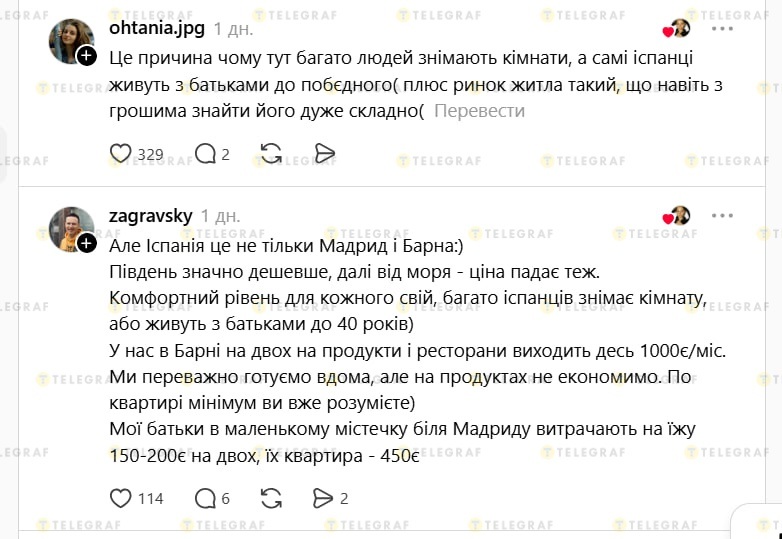The width and height of the screenshot is (782, 539).
Task: Open the ohtania.jpg profile via username
Action: (x=156, y=28)
